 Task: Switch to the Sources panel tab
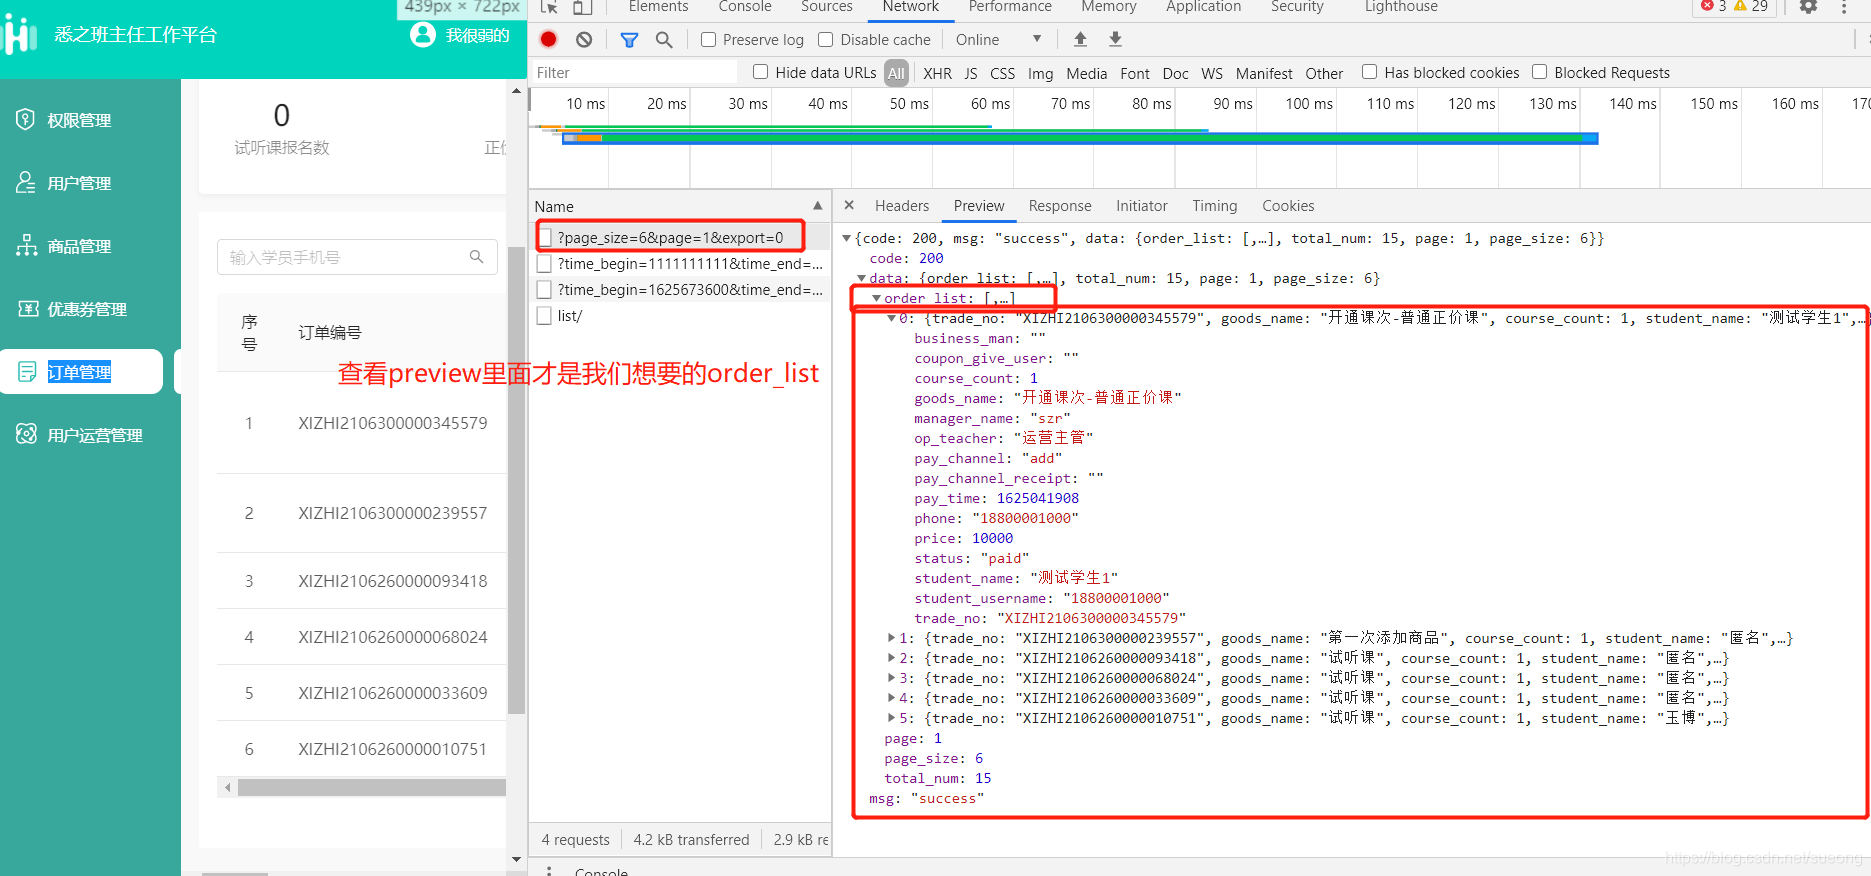(x=827, y=7)
